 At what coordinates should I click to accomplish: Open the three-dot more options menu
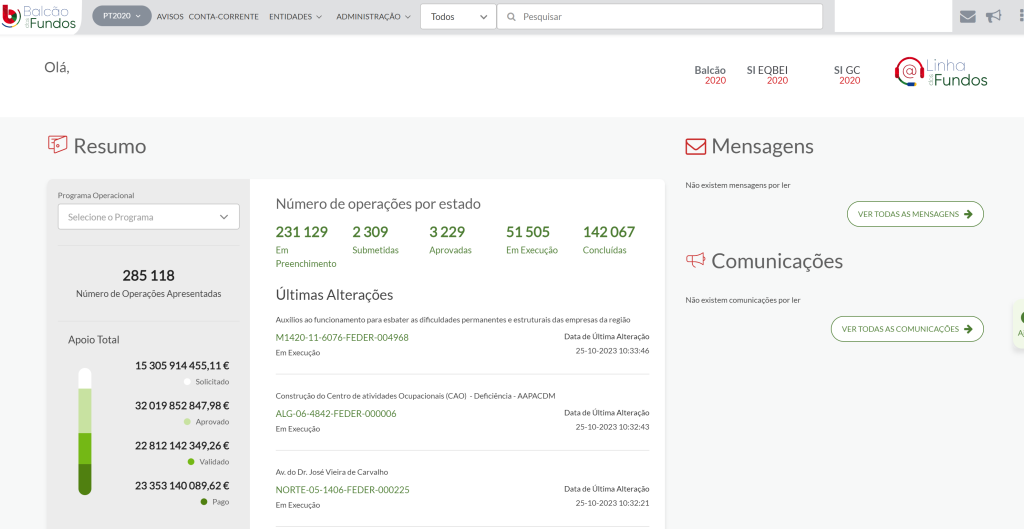coord(1019,16)
